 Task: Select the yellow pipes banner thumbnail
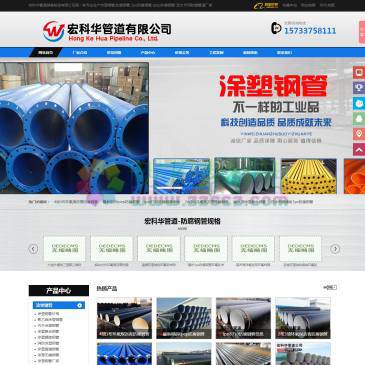point(309,176)
